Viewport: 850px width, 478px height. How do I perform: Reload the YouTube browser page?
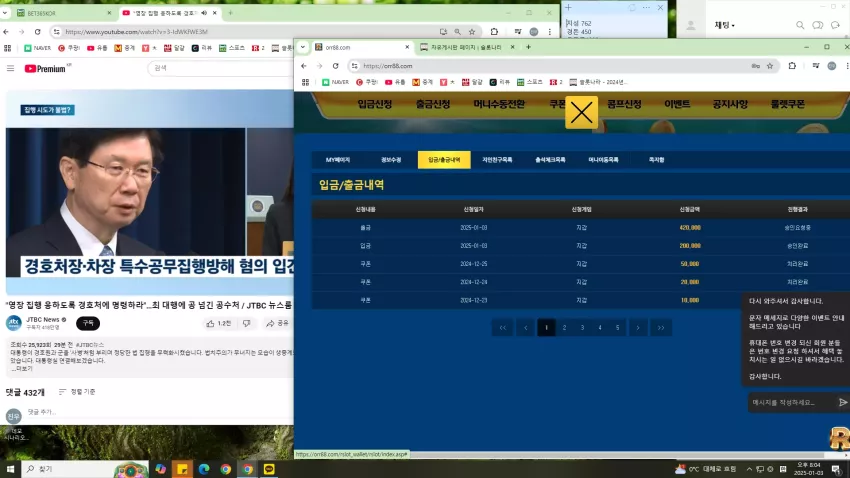pyautogui.click(x=37, y=32)
